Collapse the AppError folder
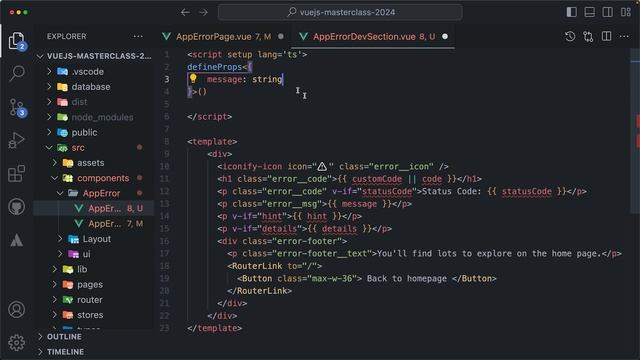Image resolution: width=640 pixels, height=360 pixels. pos(94,193)
